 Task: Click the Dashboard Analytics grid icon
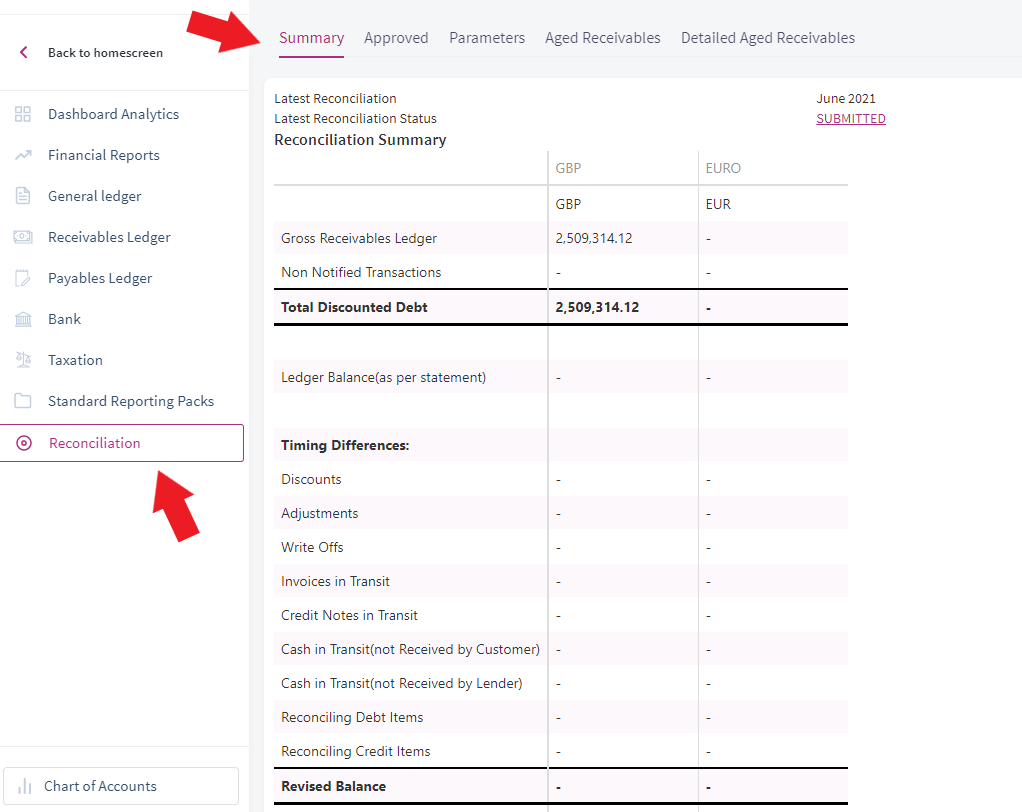coord(23,114)
